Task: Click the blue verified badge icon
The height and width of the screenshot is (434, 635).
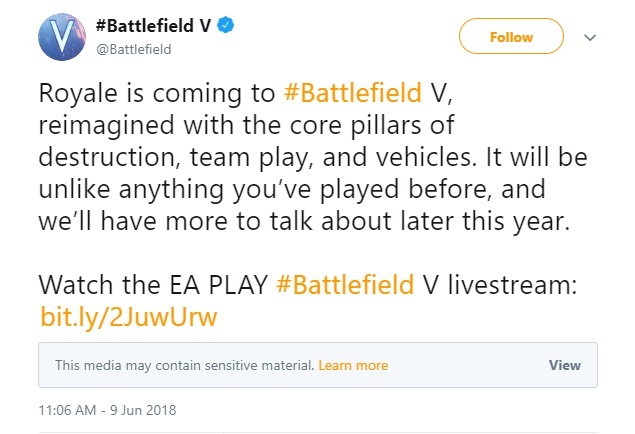Action: [x=227, y=27]
